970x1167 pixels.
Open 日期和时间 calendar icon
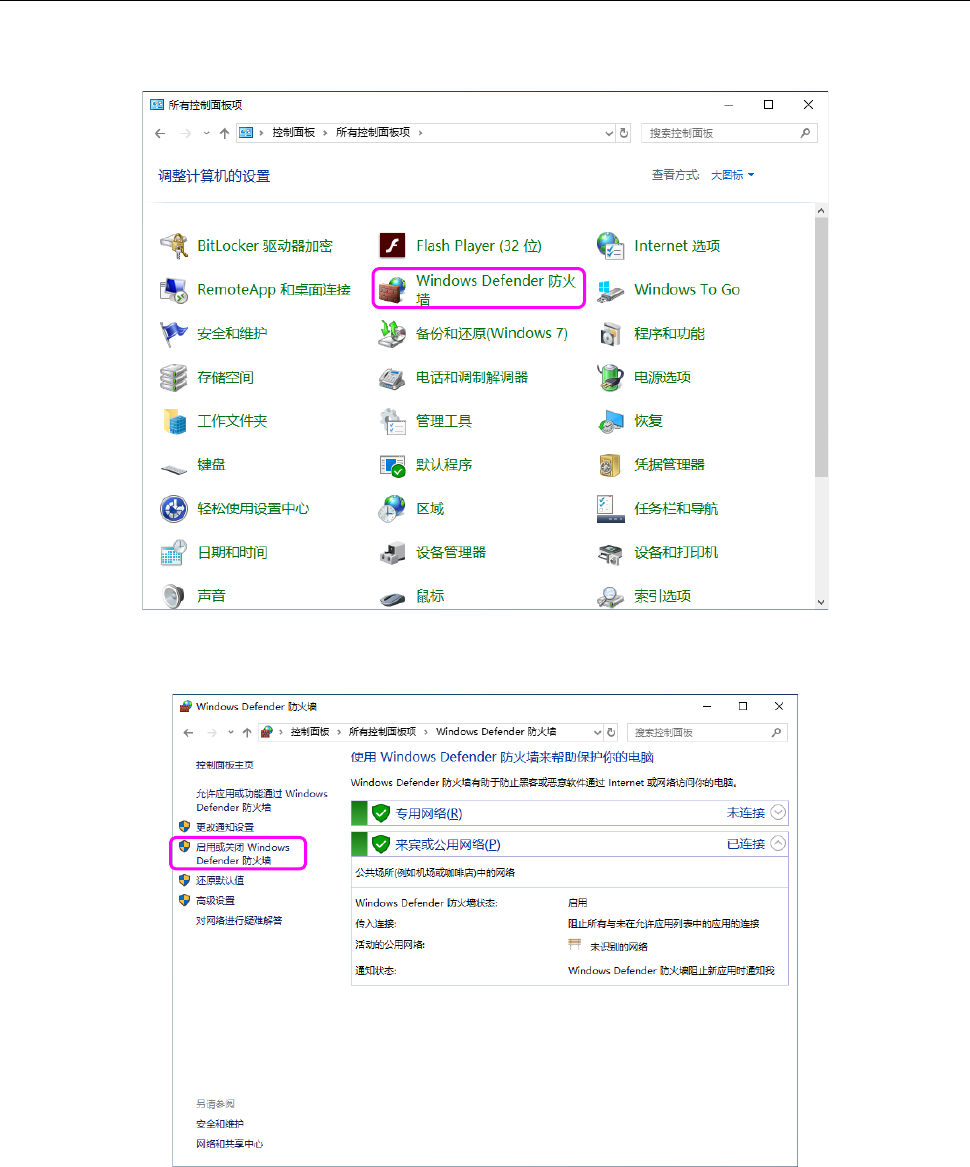coord(174,553)
